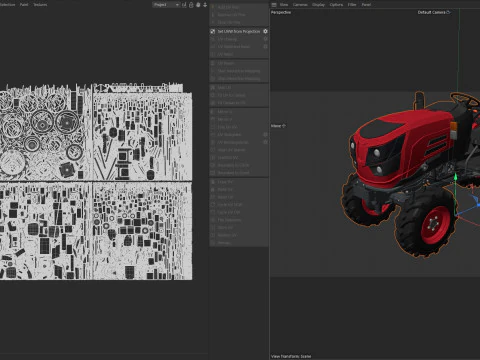Click the green Y axis handle

point(455,177)
